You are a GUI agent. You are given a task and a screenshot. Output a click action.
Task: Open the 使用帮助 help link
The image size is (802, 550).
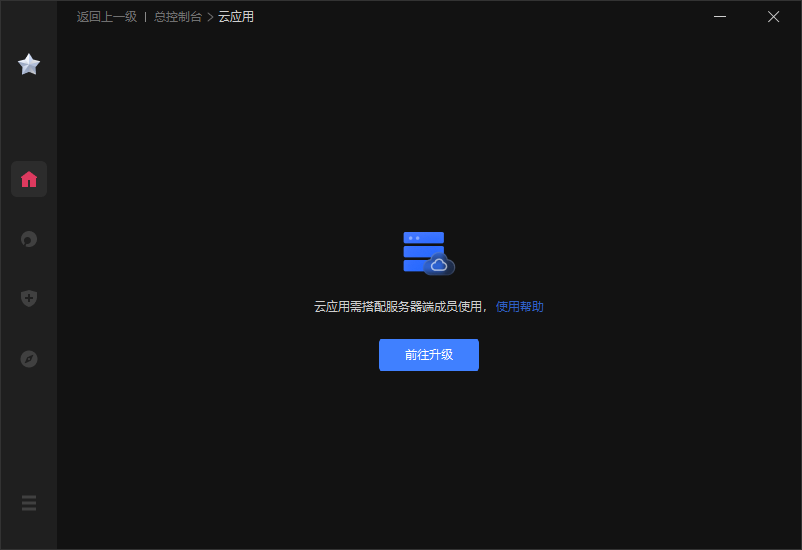point(519,306)
